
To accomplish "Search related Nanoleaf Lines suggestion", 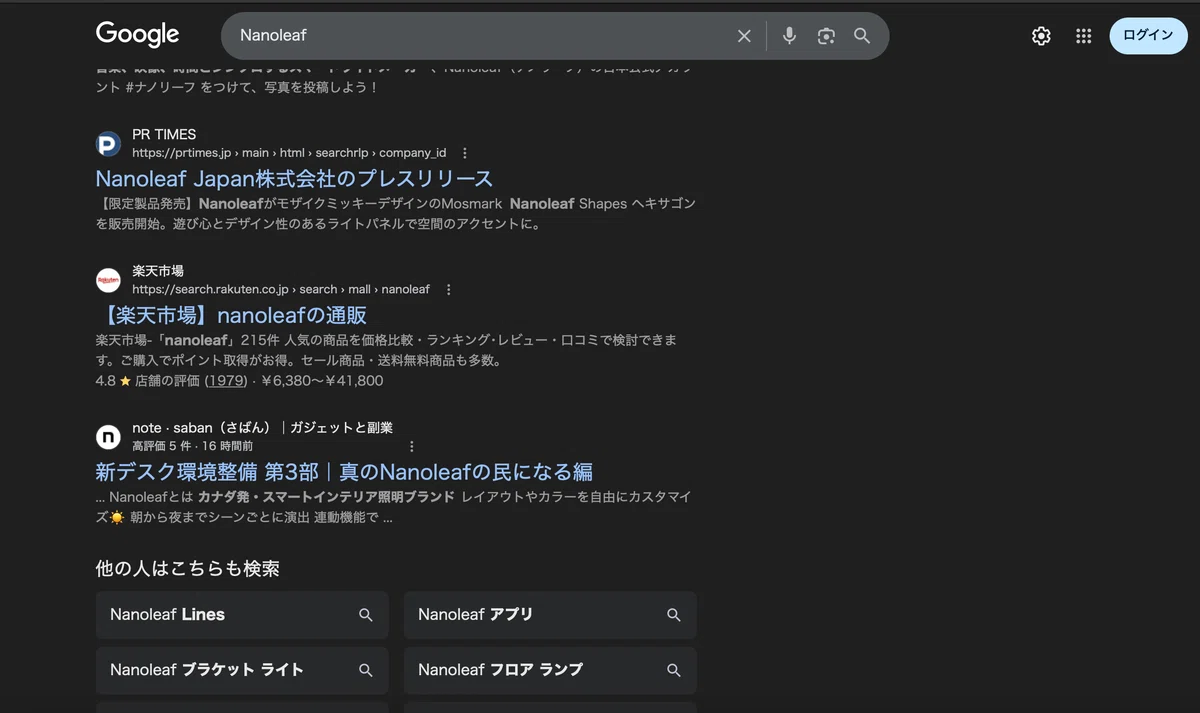I will coord(242,615).
